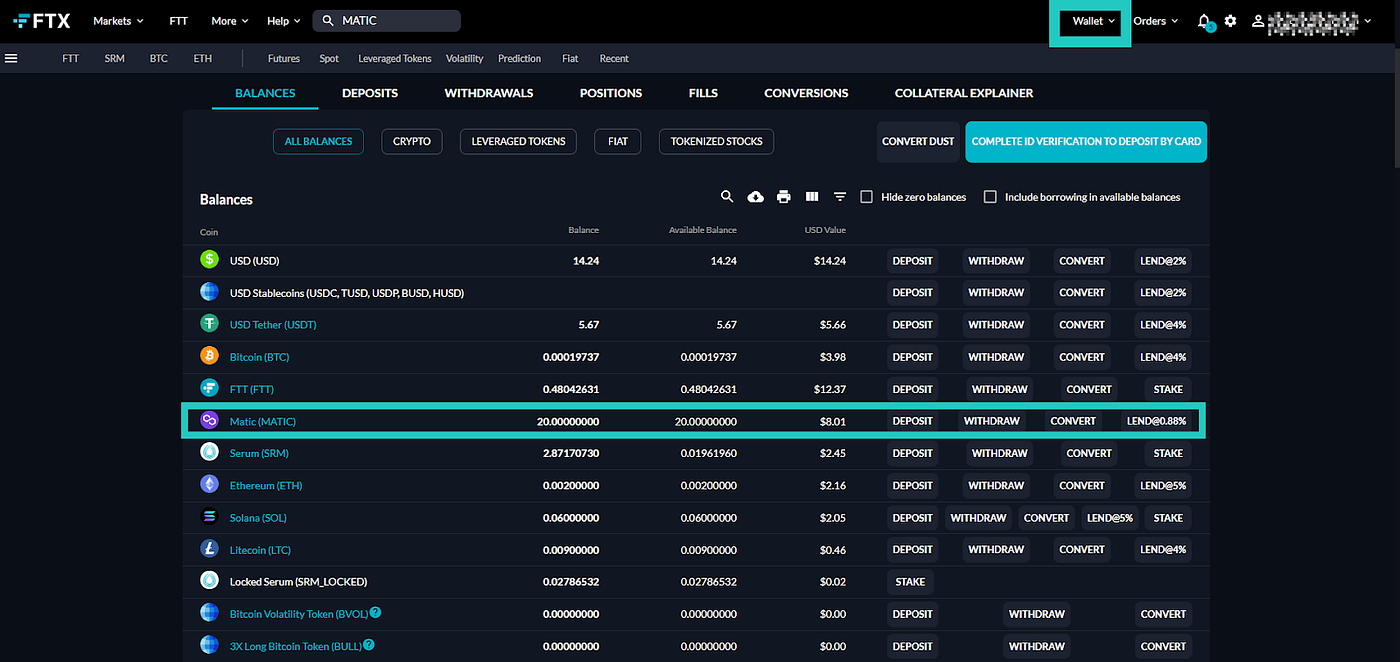
Task: Search the balances list
Action: pyautogui.click(x=728, y=197)
